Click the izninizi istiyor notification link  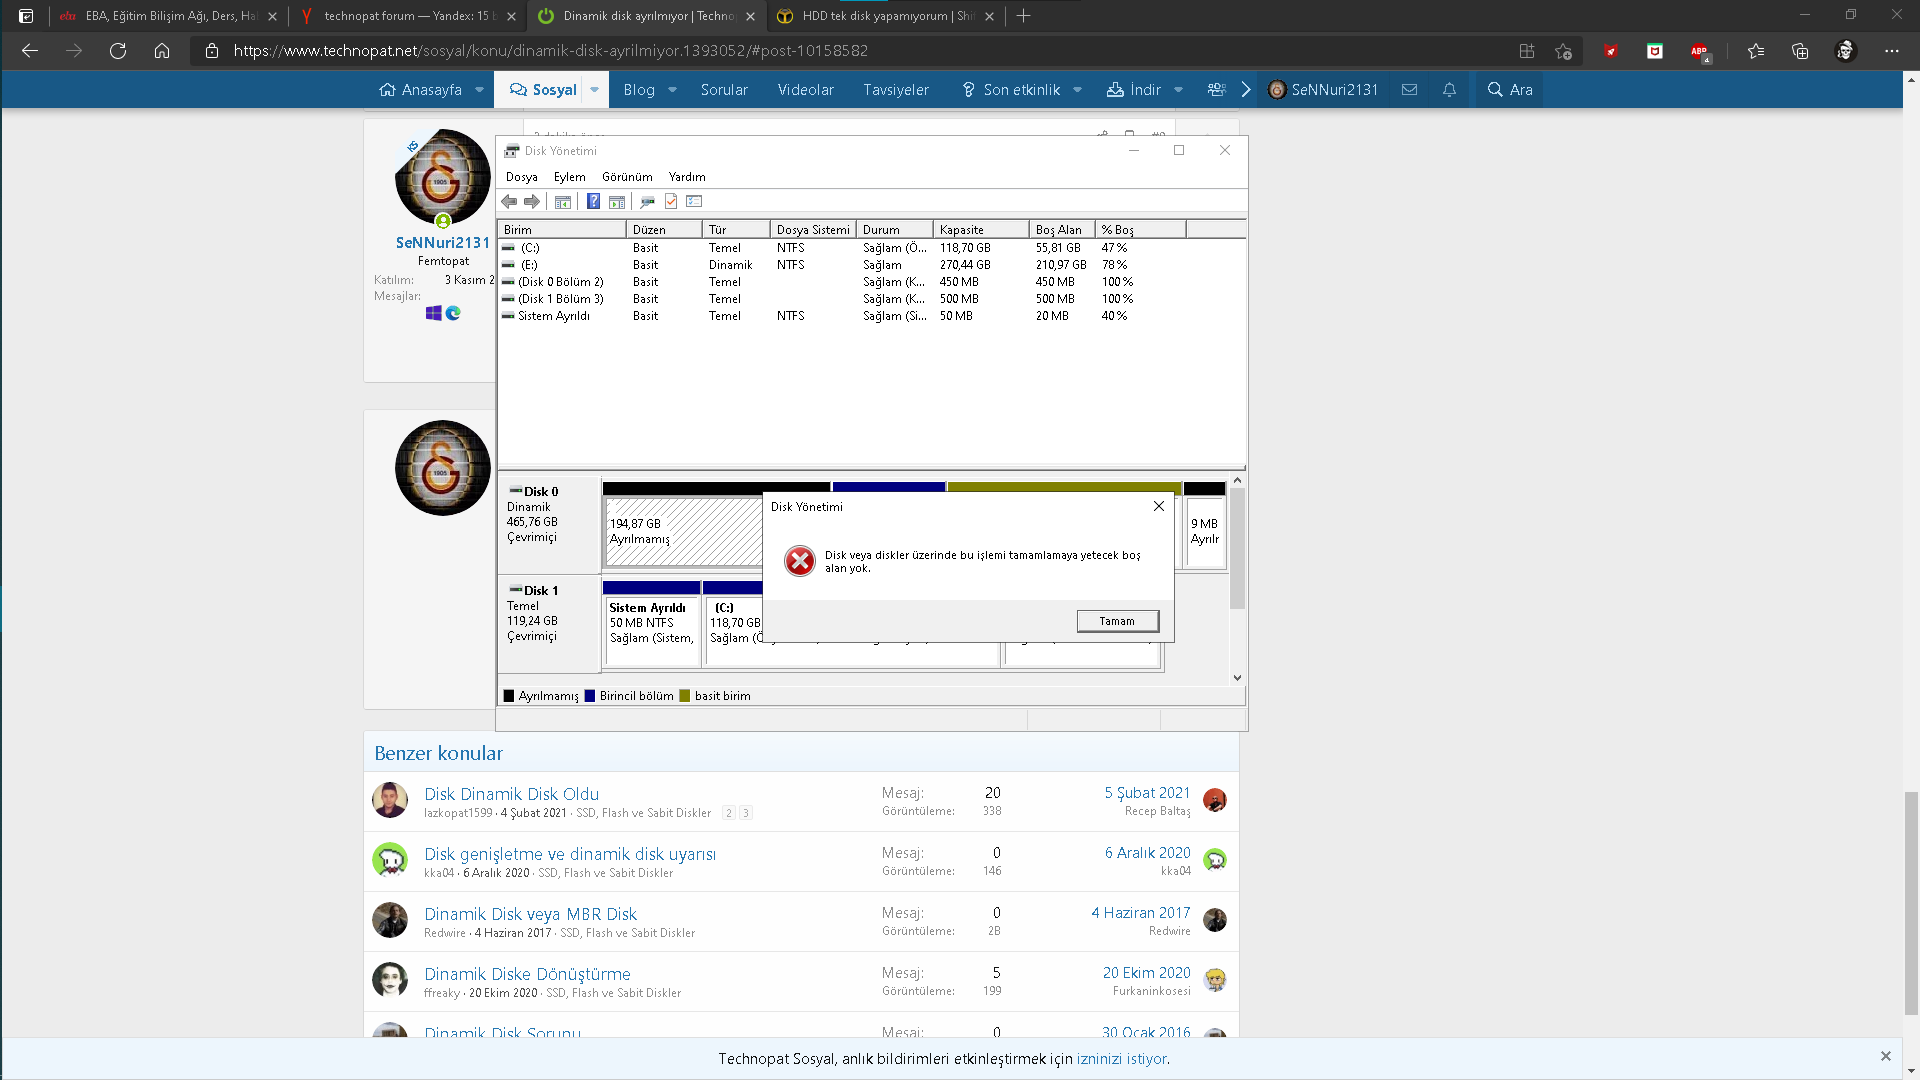tap(1121, 1058)
